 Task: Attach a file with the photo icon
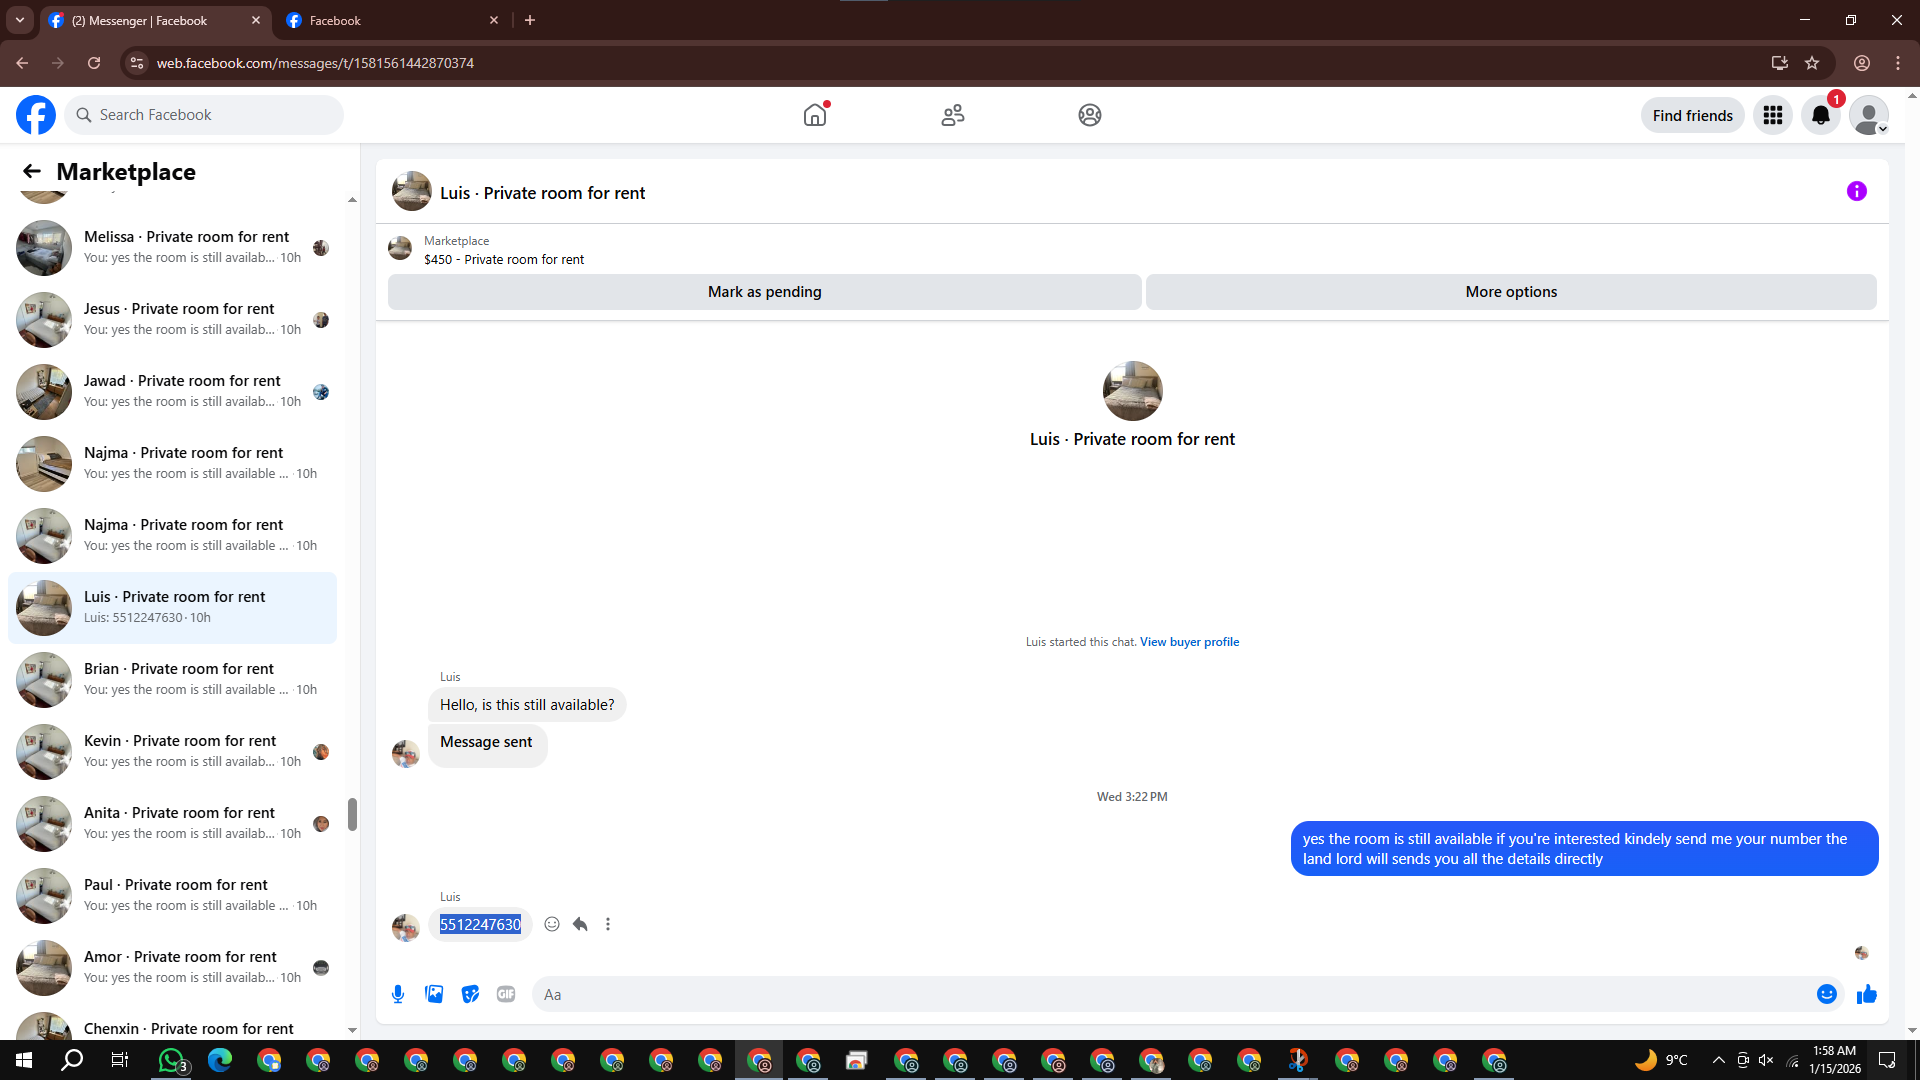(434, 994)
